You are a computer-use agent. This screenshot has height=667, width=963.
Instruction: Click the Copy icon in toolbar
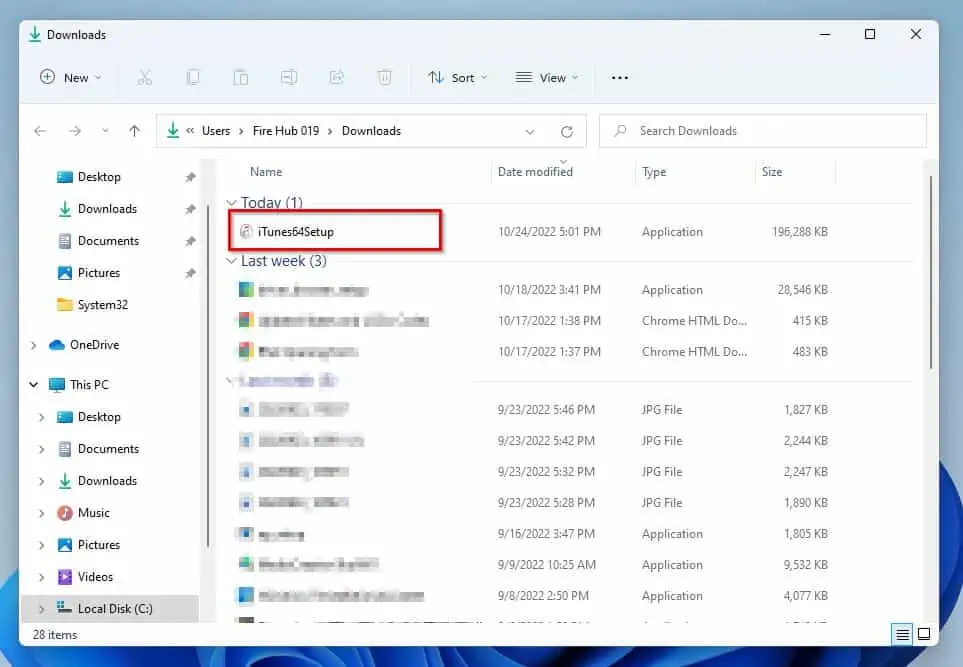point(193,77)
